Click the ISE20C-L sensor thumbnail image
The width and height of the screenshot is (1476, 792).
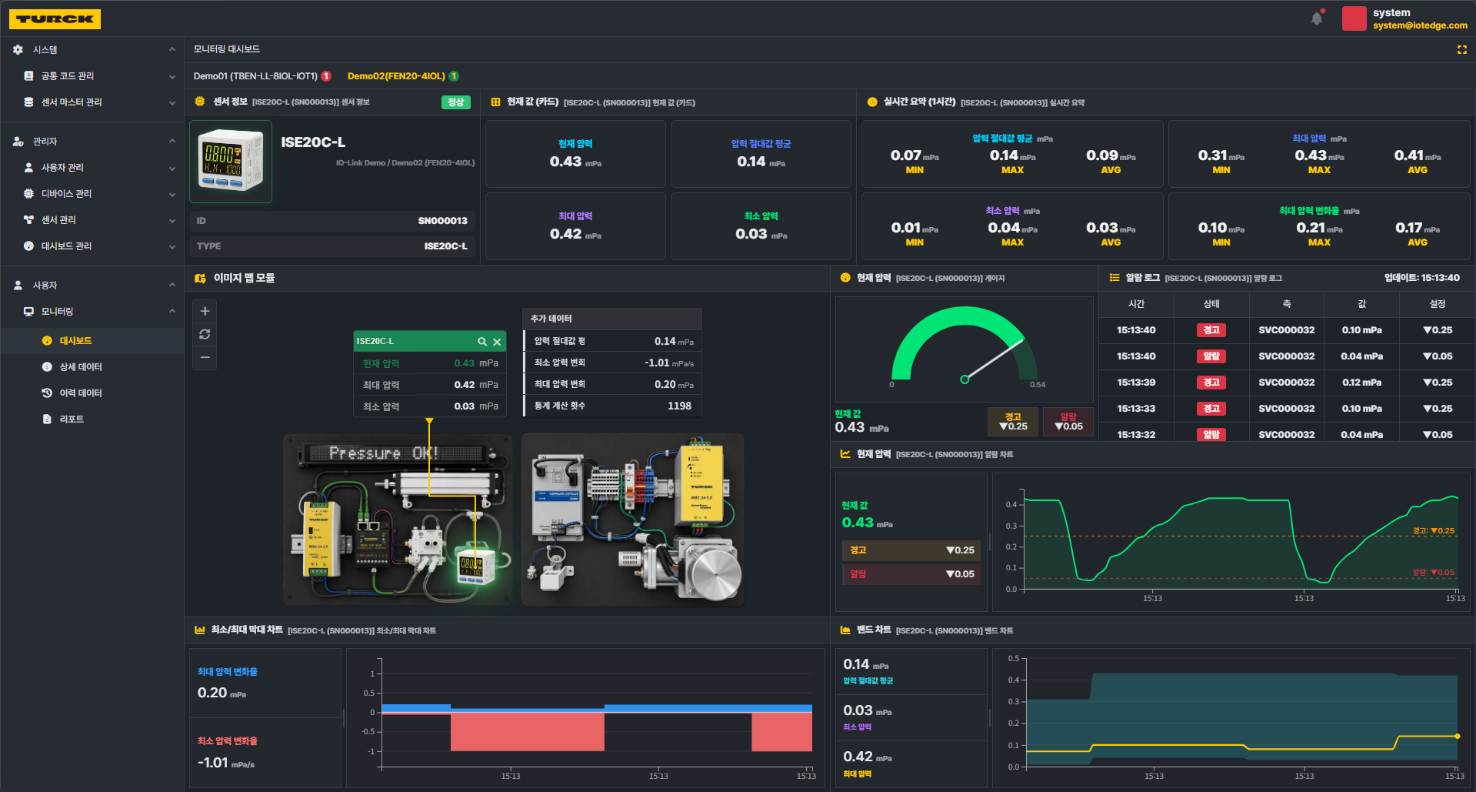click(x=231, y=162)
